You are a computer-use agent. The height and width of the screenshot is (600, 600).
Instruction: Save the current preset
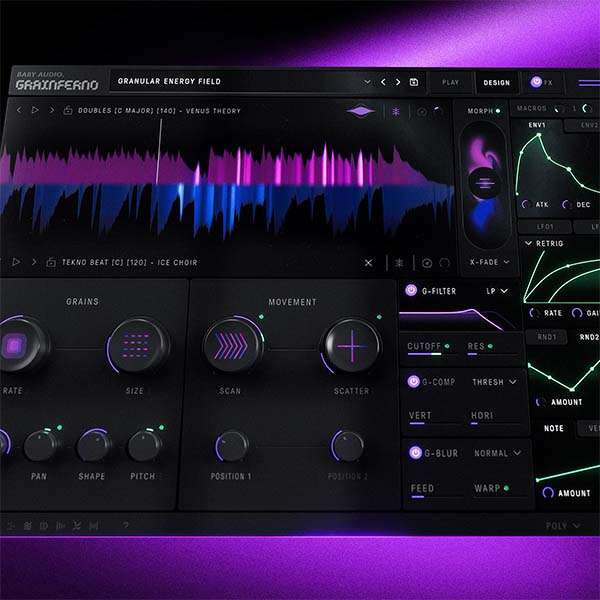coord(414,82)
